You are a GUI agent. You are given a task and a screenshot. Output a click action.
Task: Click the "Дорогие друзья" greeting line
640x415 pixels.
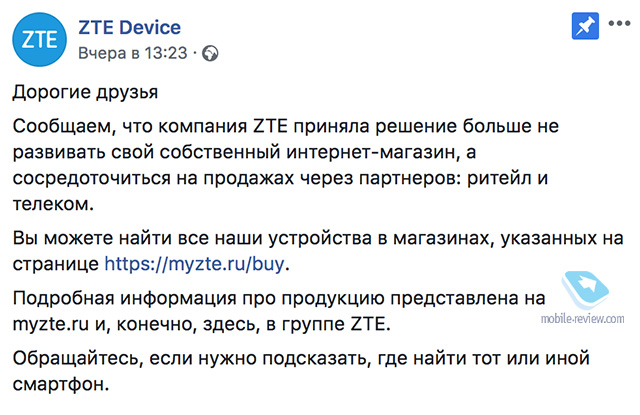(85, 93)
